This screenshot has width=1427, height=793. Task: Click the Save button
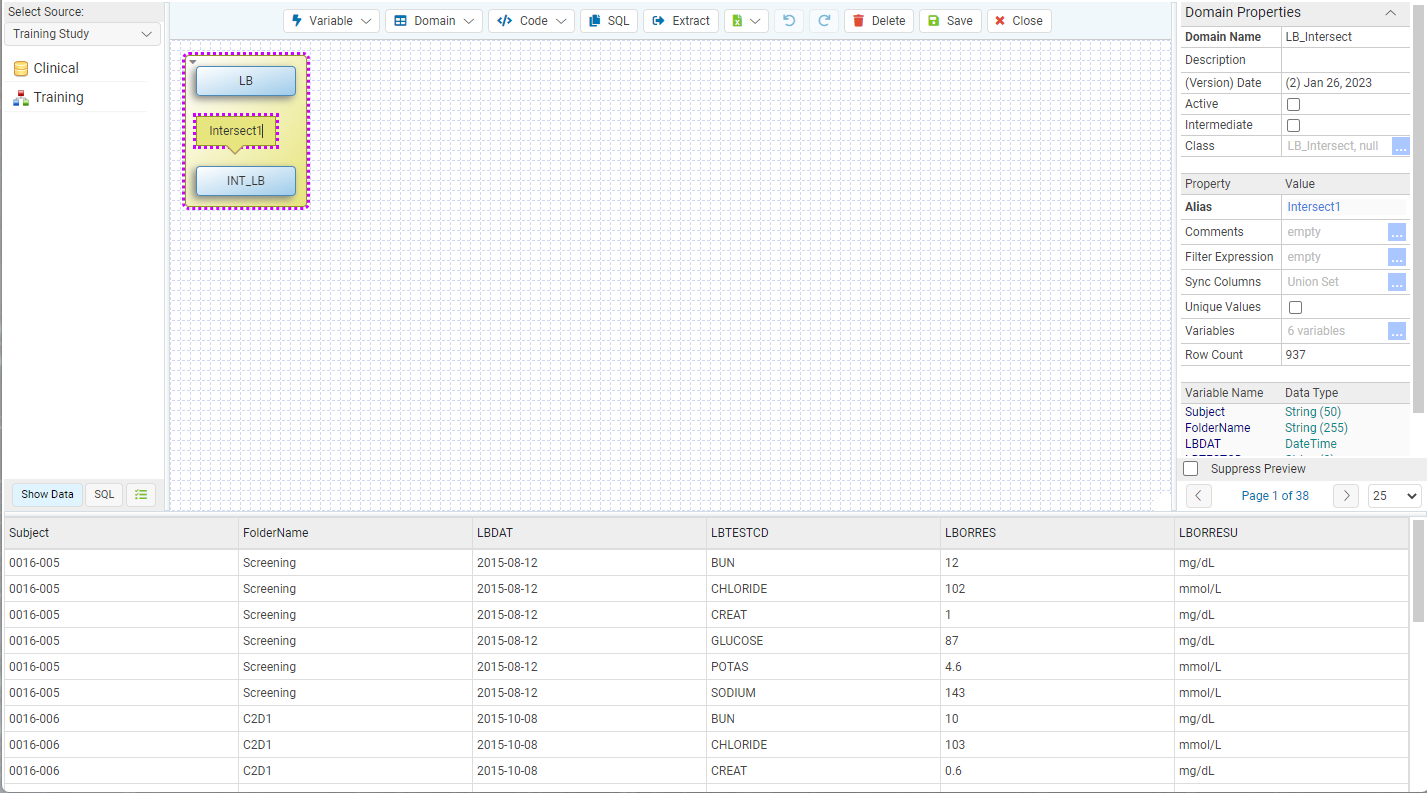click(x=950, y=21)
